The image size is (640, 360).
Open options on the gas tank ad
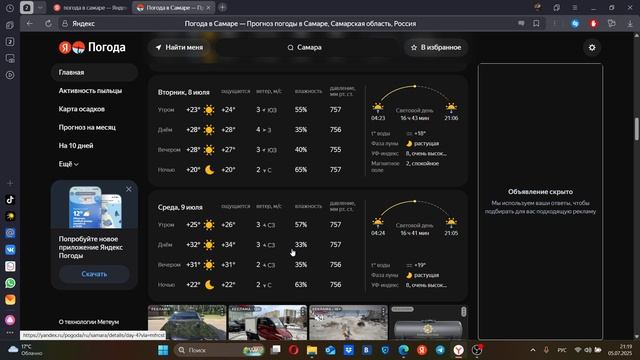coord(464,312)
